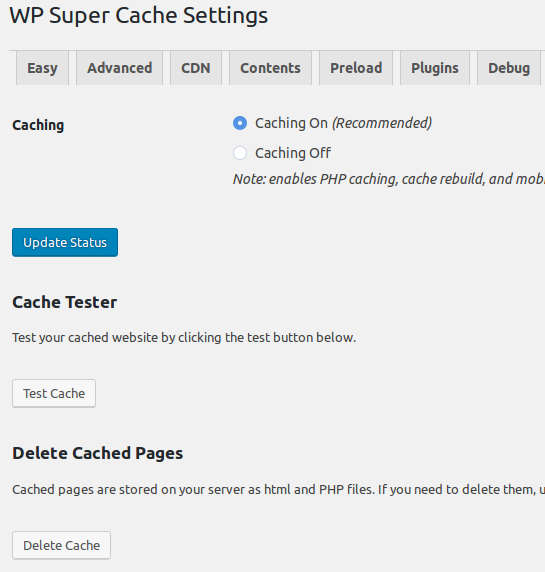
Task: Click the Cache Tester heading
Action: pyautogui.click(x=65, y=302)
